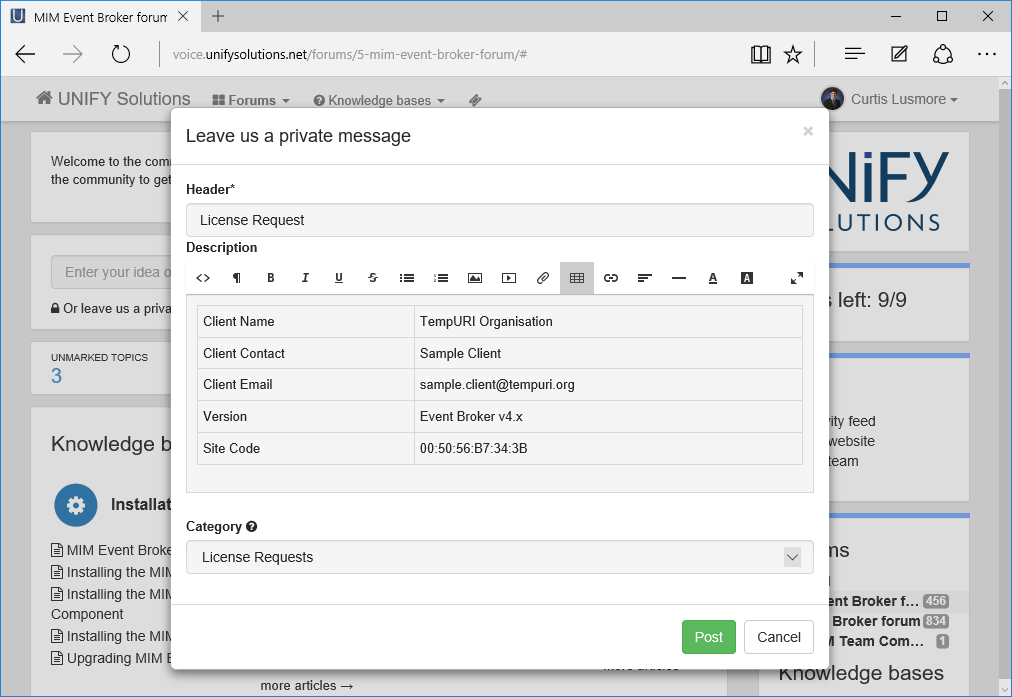1012x697 pixels.
Task: Insert an image into the description
Action: (x=475, y=278)
